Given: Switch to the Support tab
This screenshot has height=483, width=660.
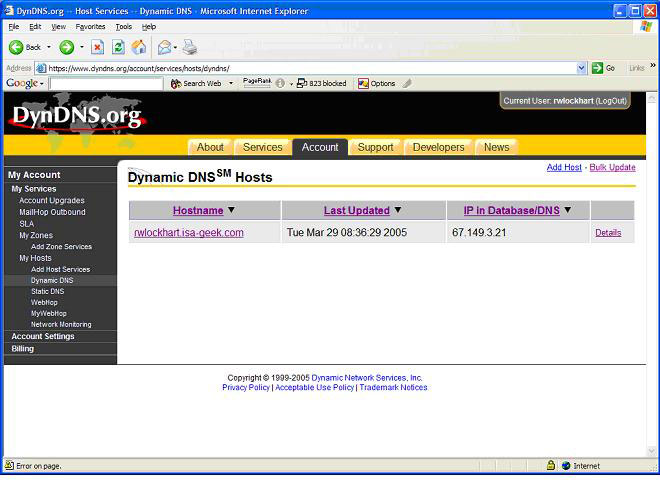Looking at the screenshot, I should point(375,147).
